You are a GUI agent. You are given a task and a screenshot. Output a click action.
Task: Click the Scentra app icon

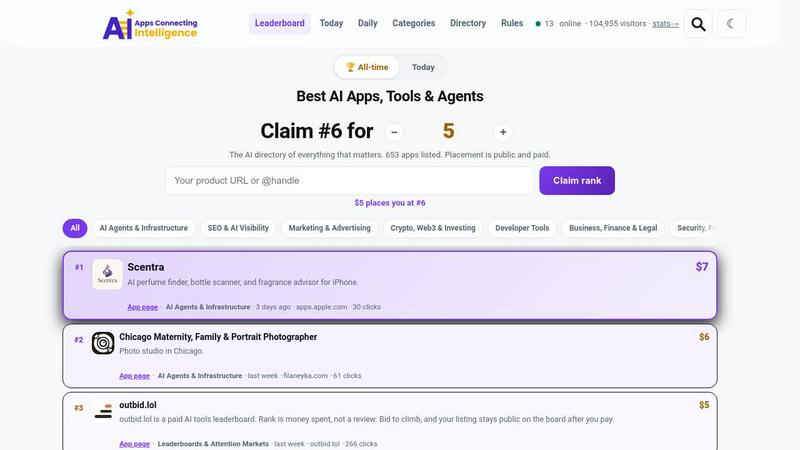pos(107,274)
